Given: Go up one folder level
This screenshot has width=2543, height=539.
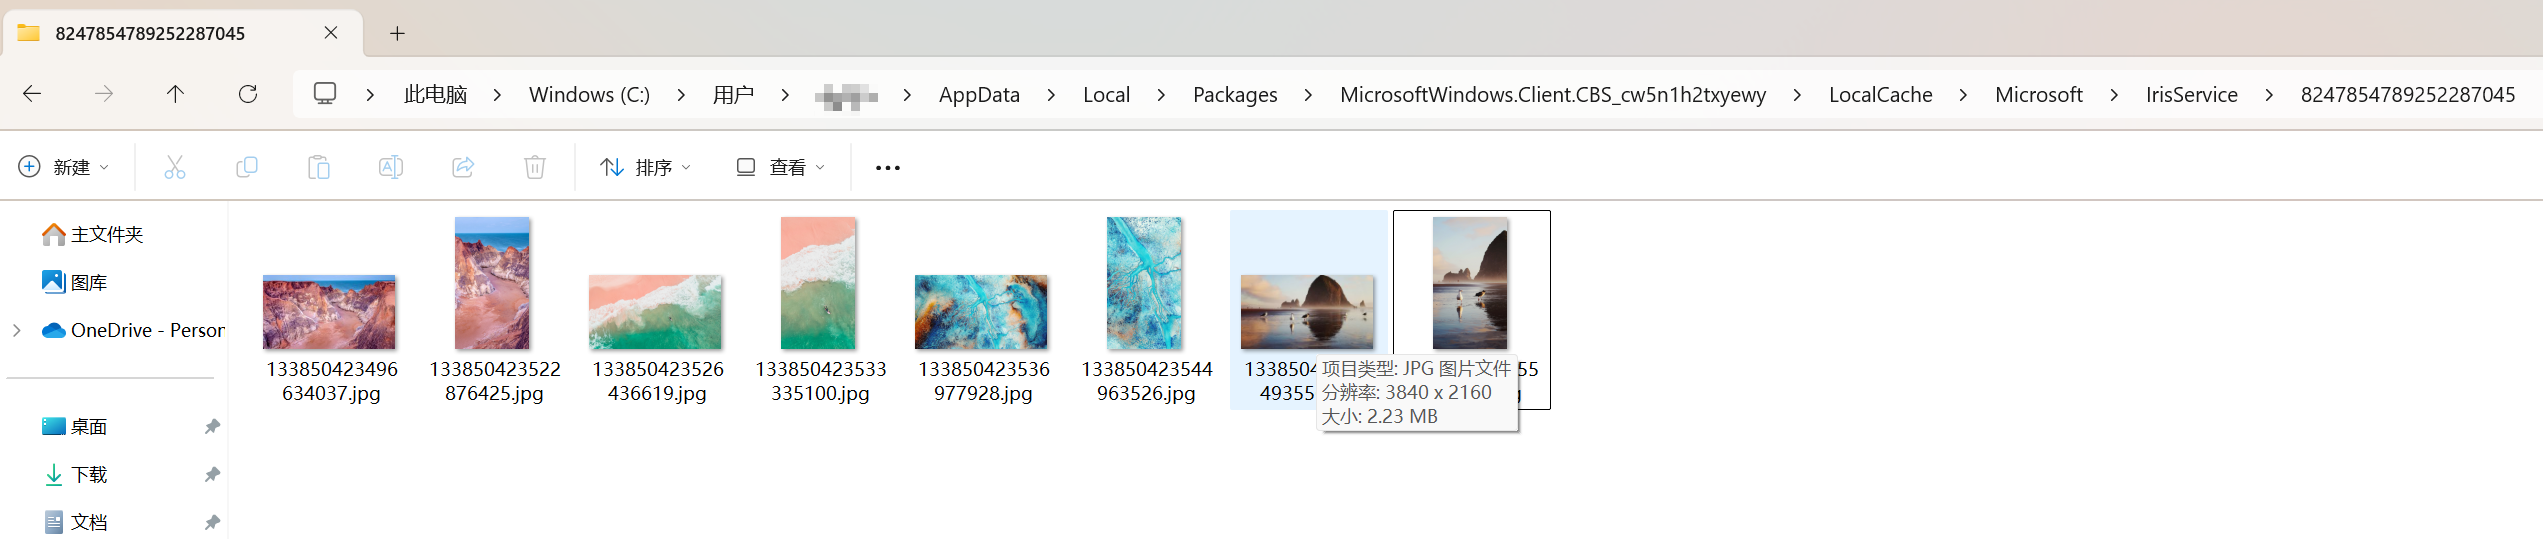Looking at the screenshot, I should [175, 94].
